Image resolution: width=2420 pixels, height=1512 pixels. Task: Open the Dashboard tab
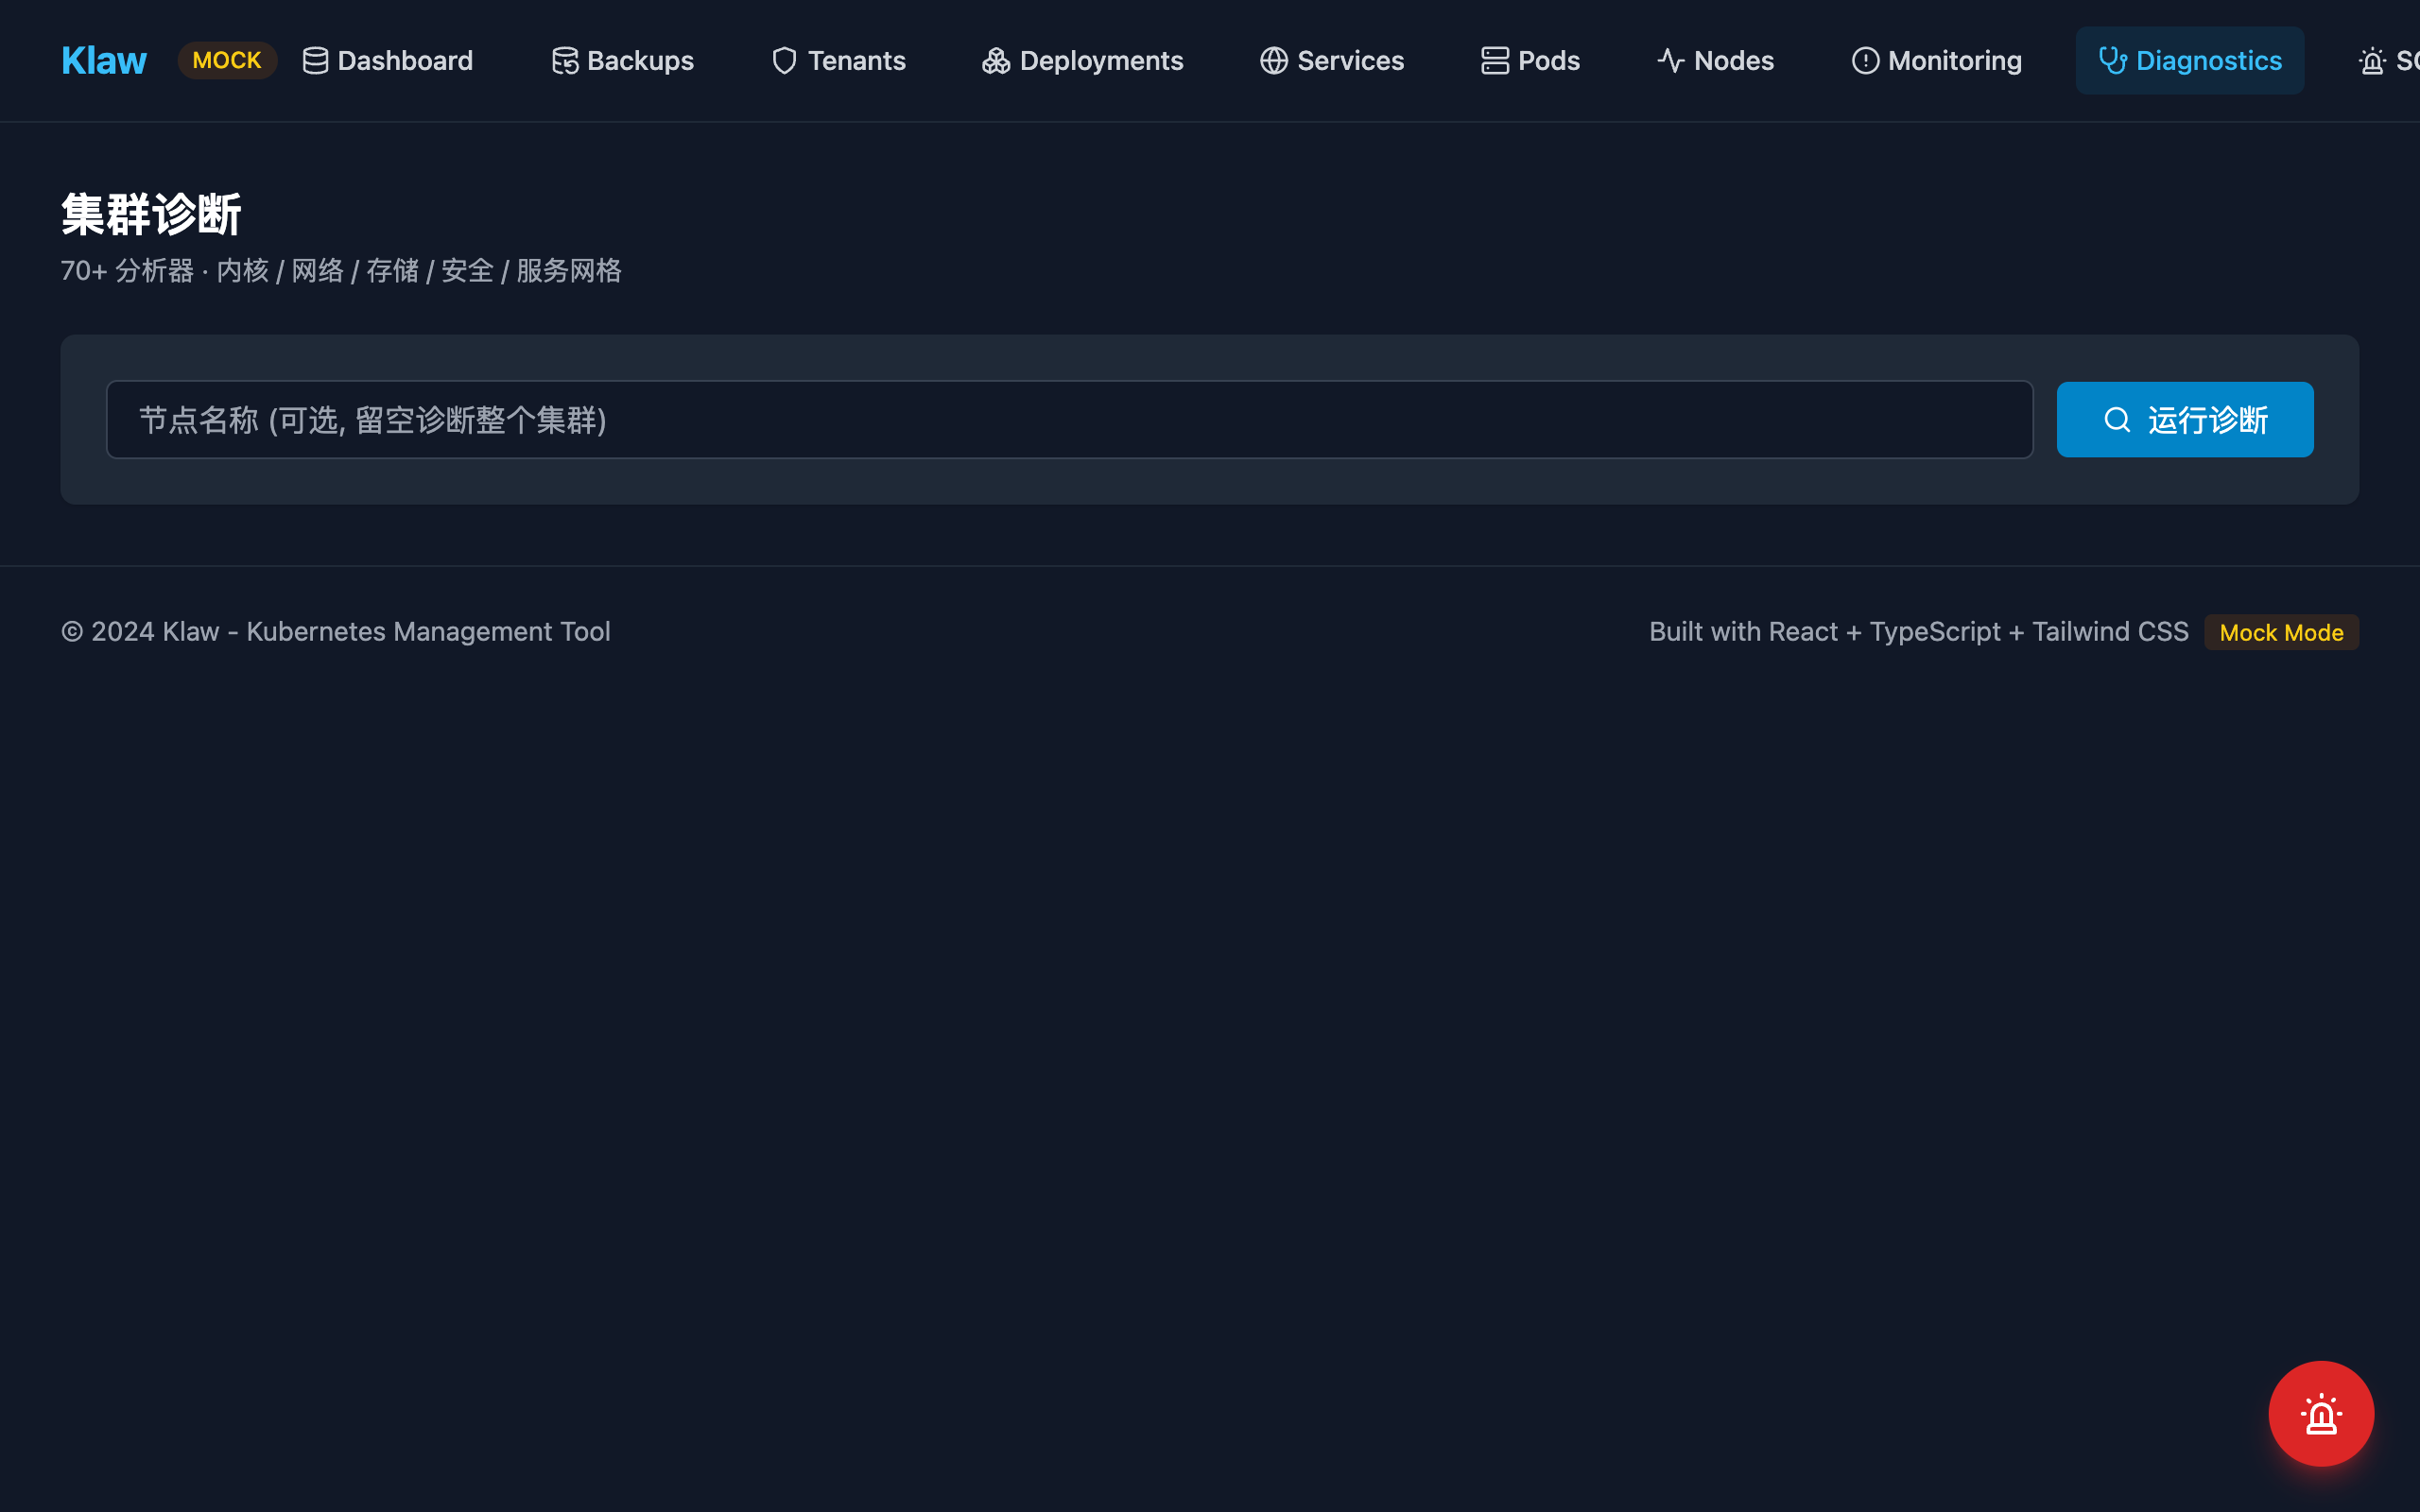click(x=388, y=61)
